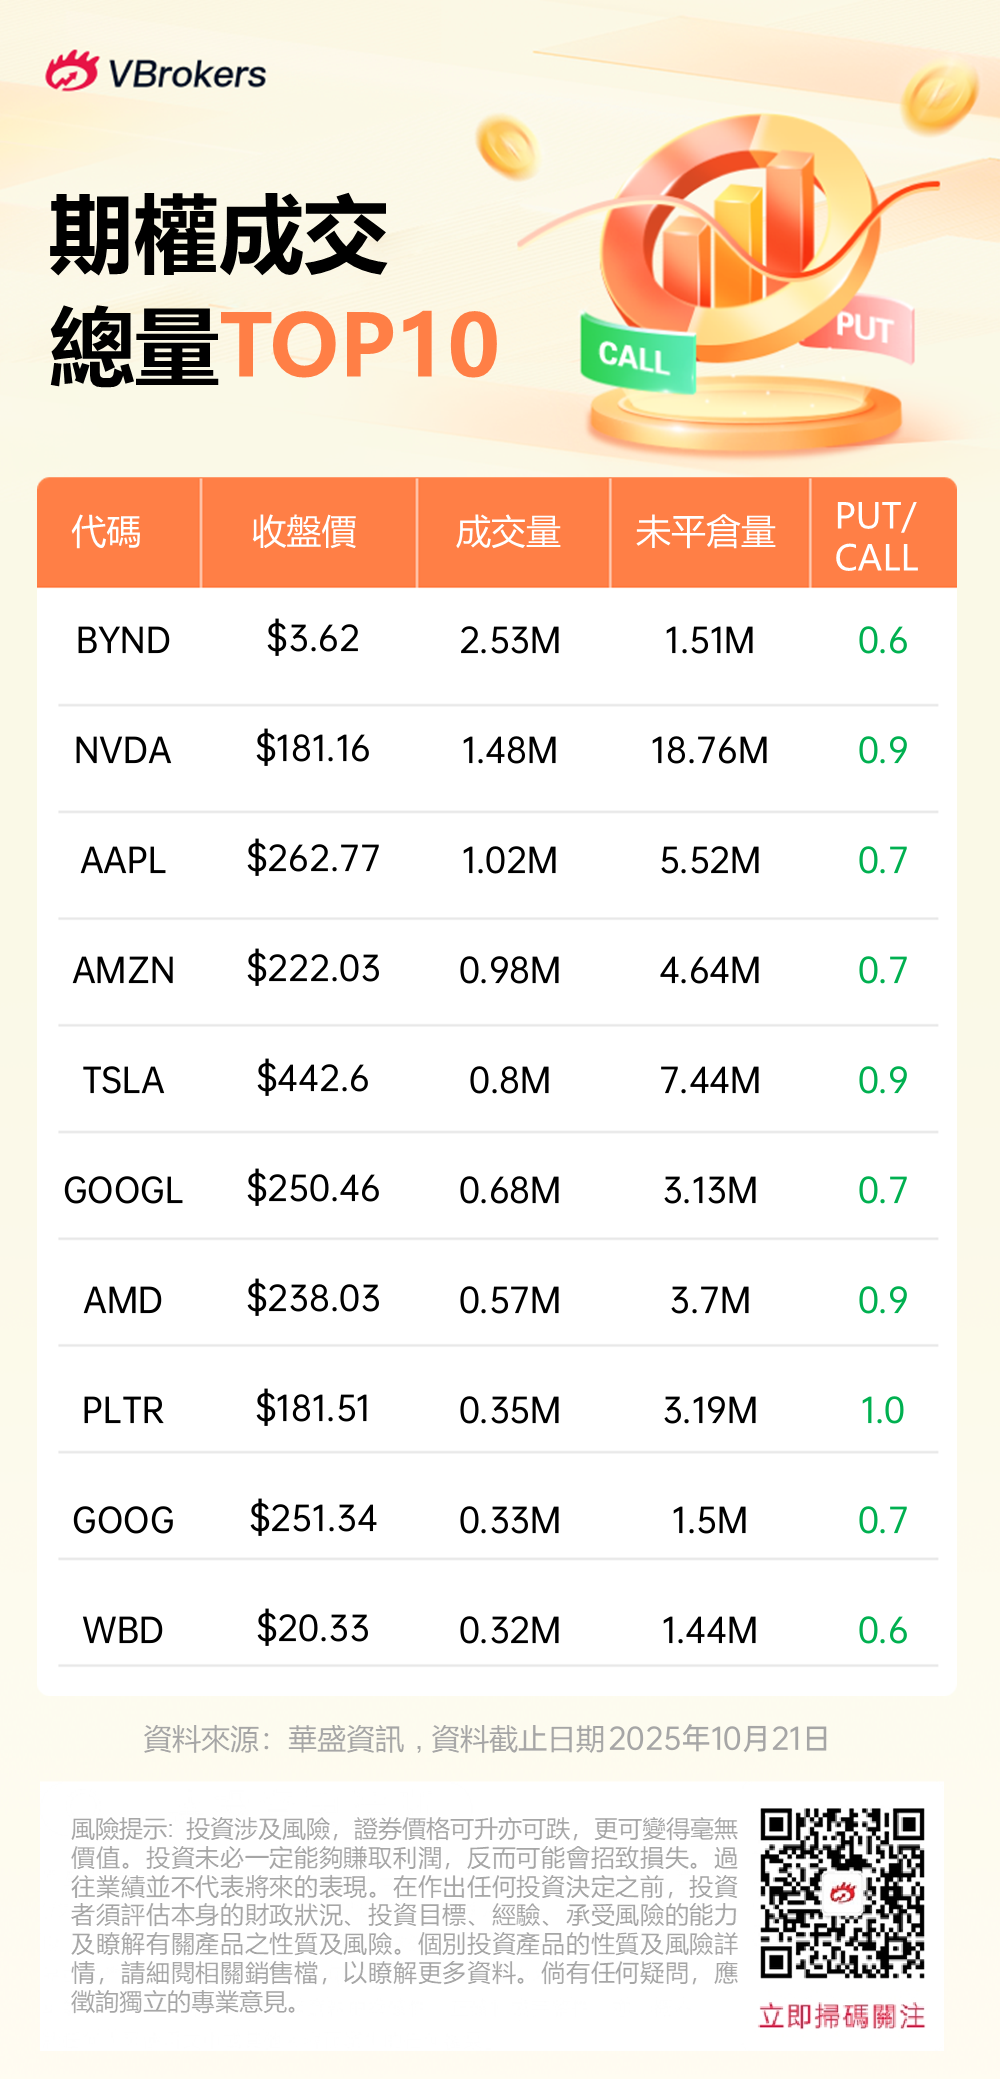
Task: Click the 收盤價 column header
Action: point(304,532)
